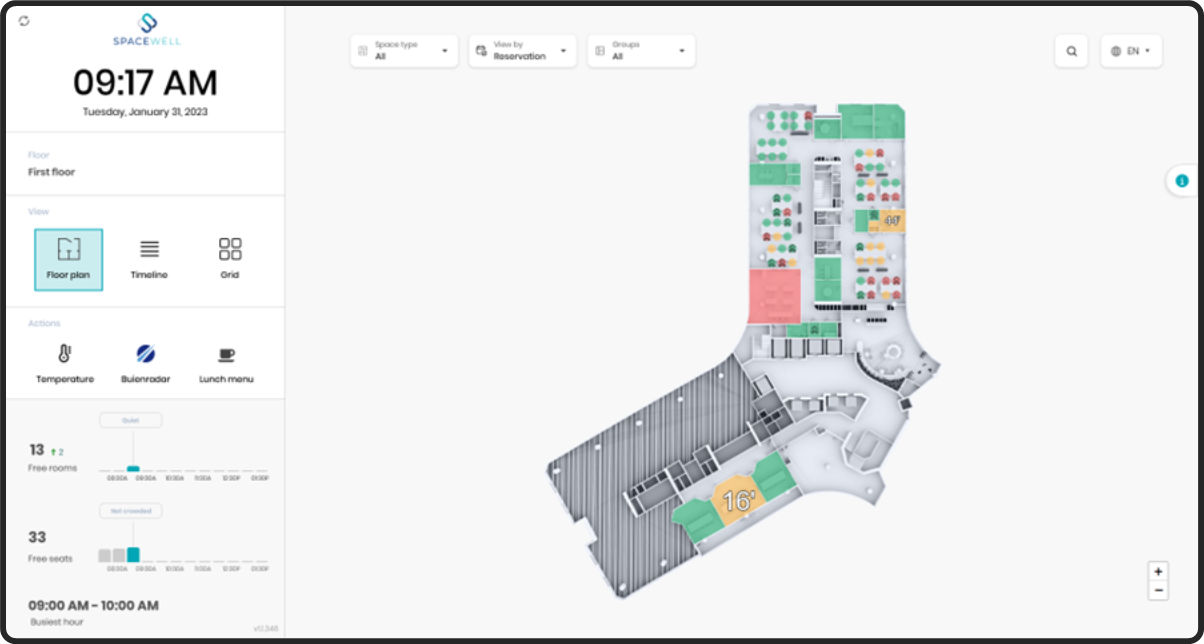Expand the View by Reservation dropdown
1204x644 pixels.
(522, 51)
